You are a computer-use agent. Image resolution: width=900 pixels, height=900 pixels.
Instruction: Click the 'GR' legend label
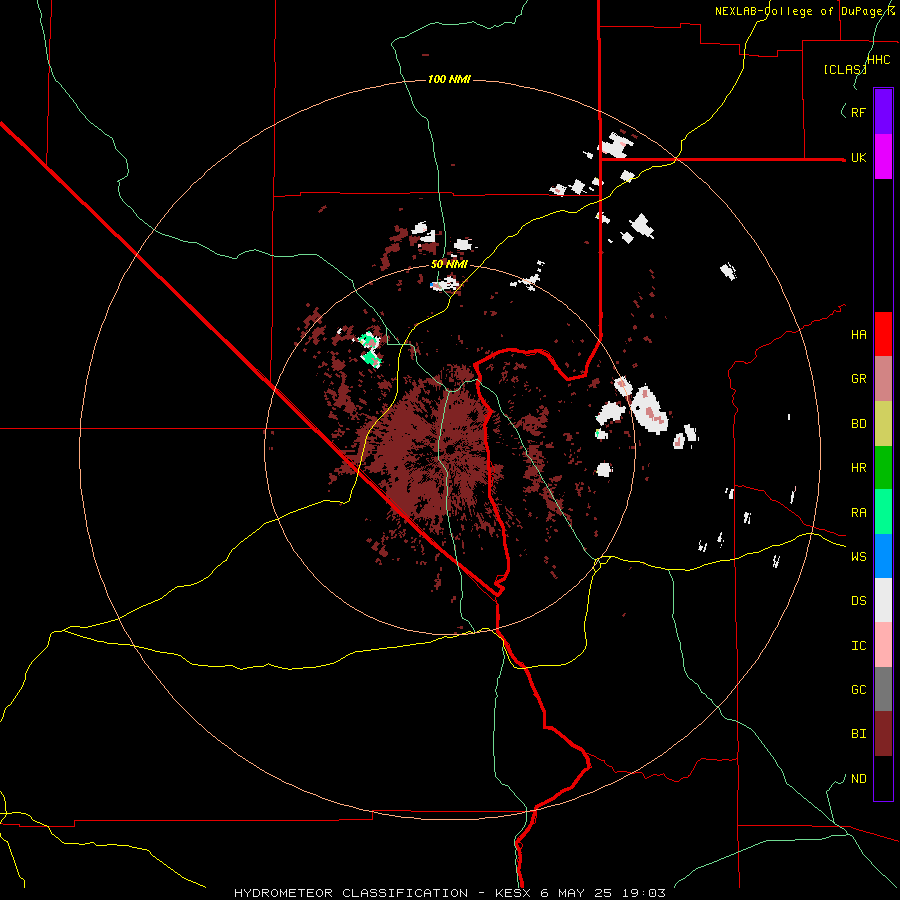858,379
